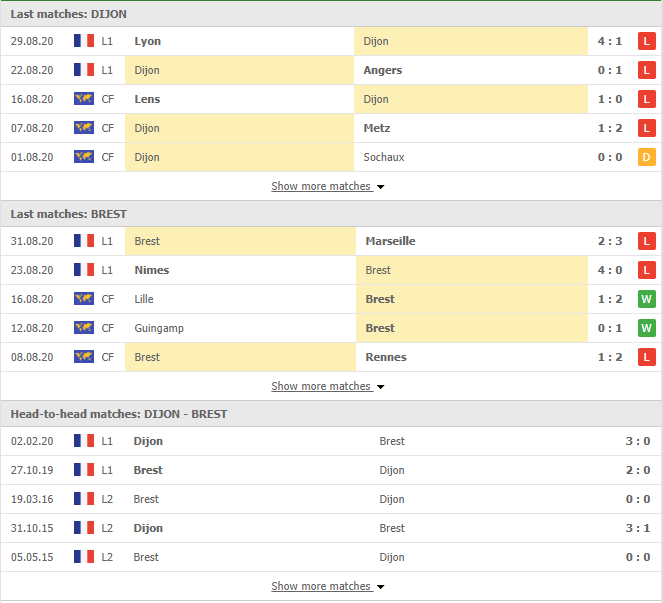
Task: Click the orange D badge for Sochaux match
Action: [647, 157]
